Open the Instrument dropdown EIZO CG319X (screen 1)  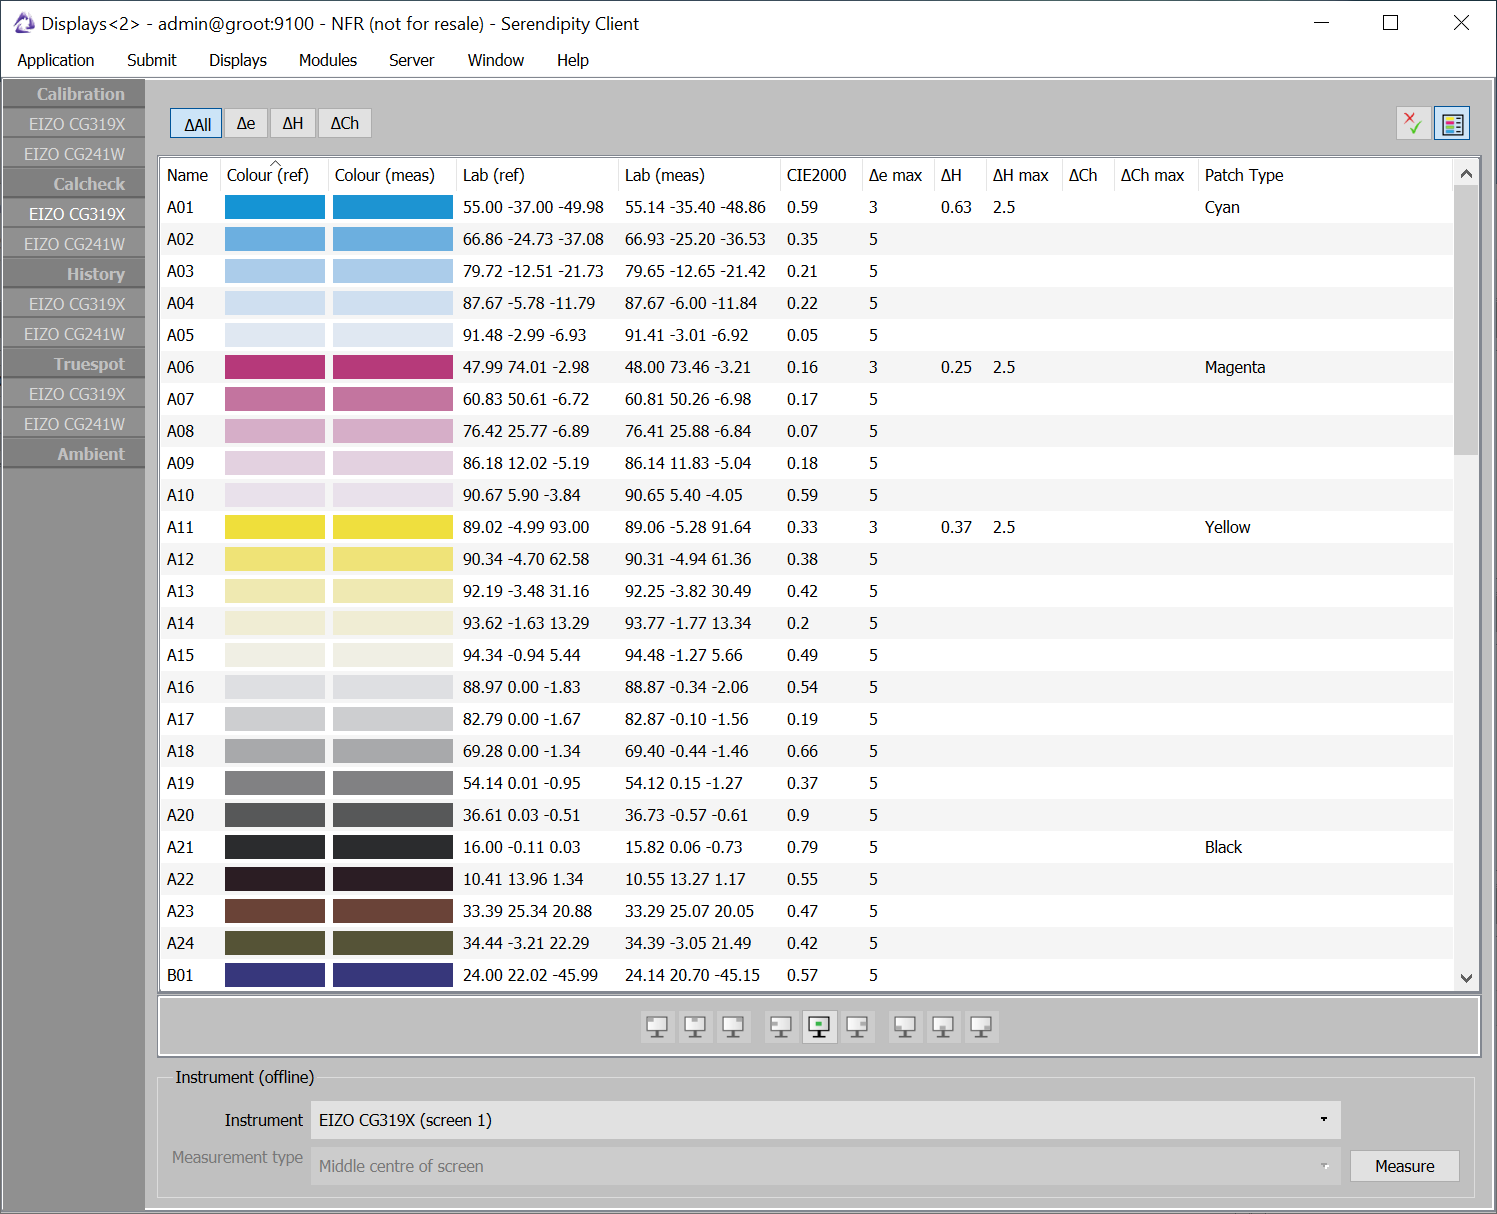825,1120
